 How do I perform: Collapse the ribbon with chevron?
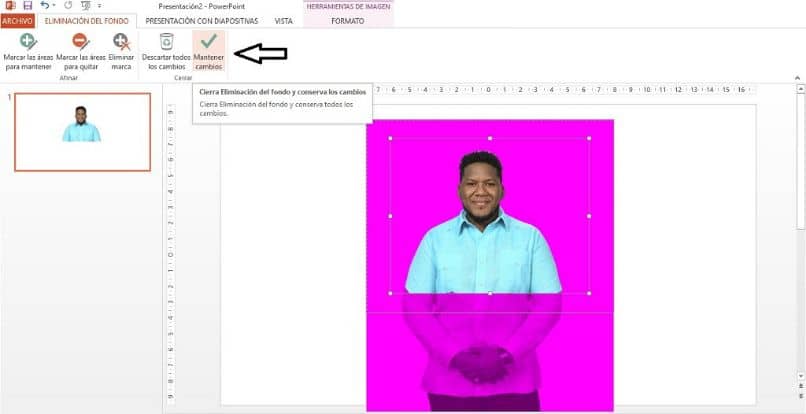[x=797, y=78]
